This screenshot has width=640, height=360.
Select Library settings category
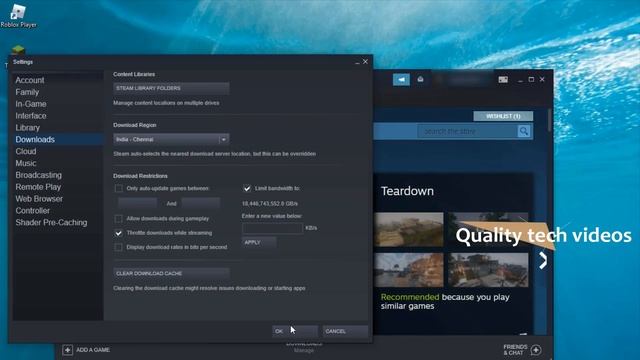pos(28,128)
